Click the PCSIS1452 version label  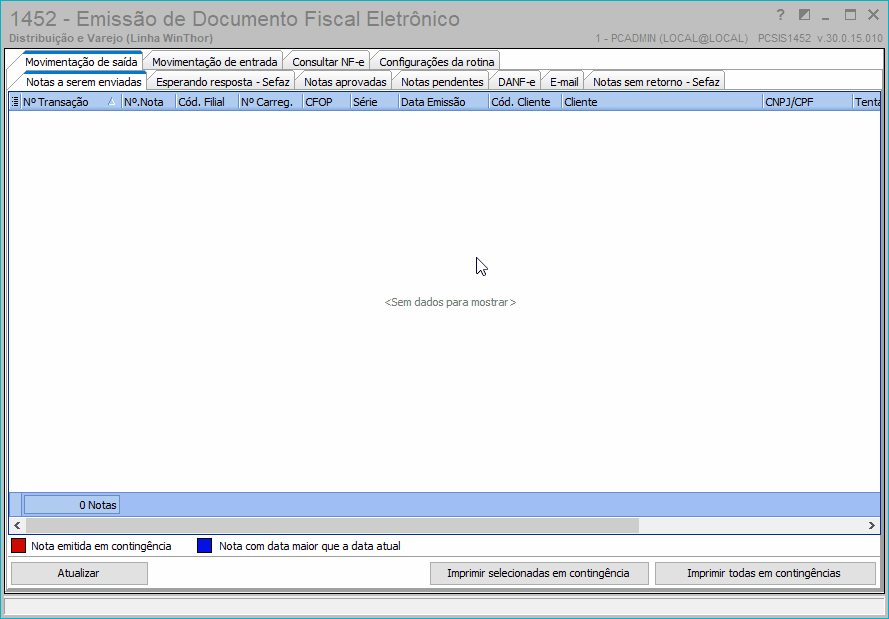pyautogui.click(x=820, y=39)
